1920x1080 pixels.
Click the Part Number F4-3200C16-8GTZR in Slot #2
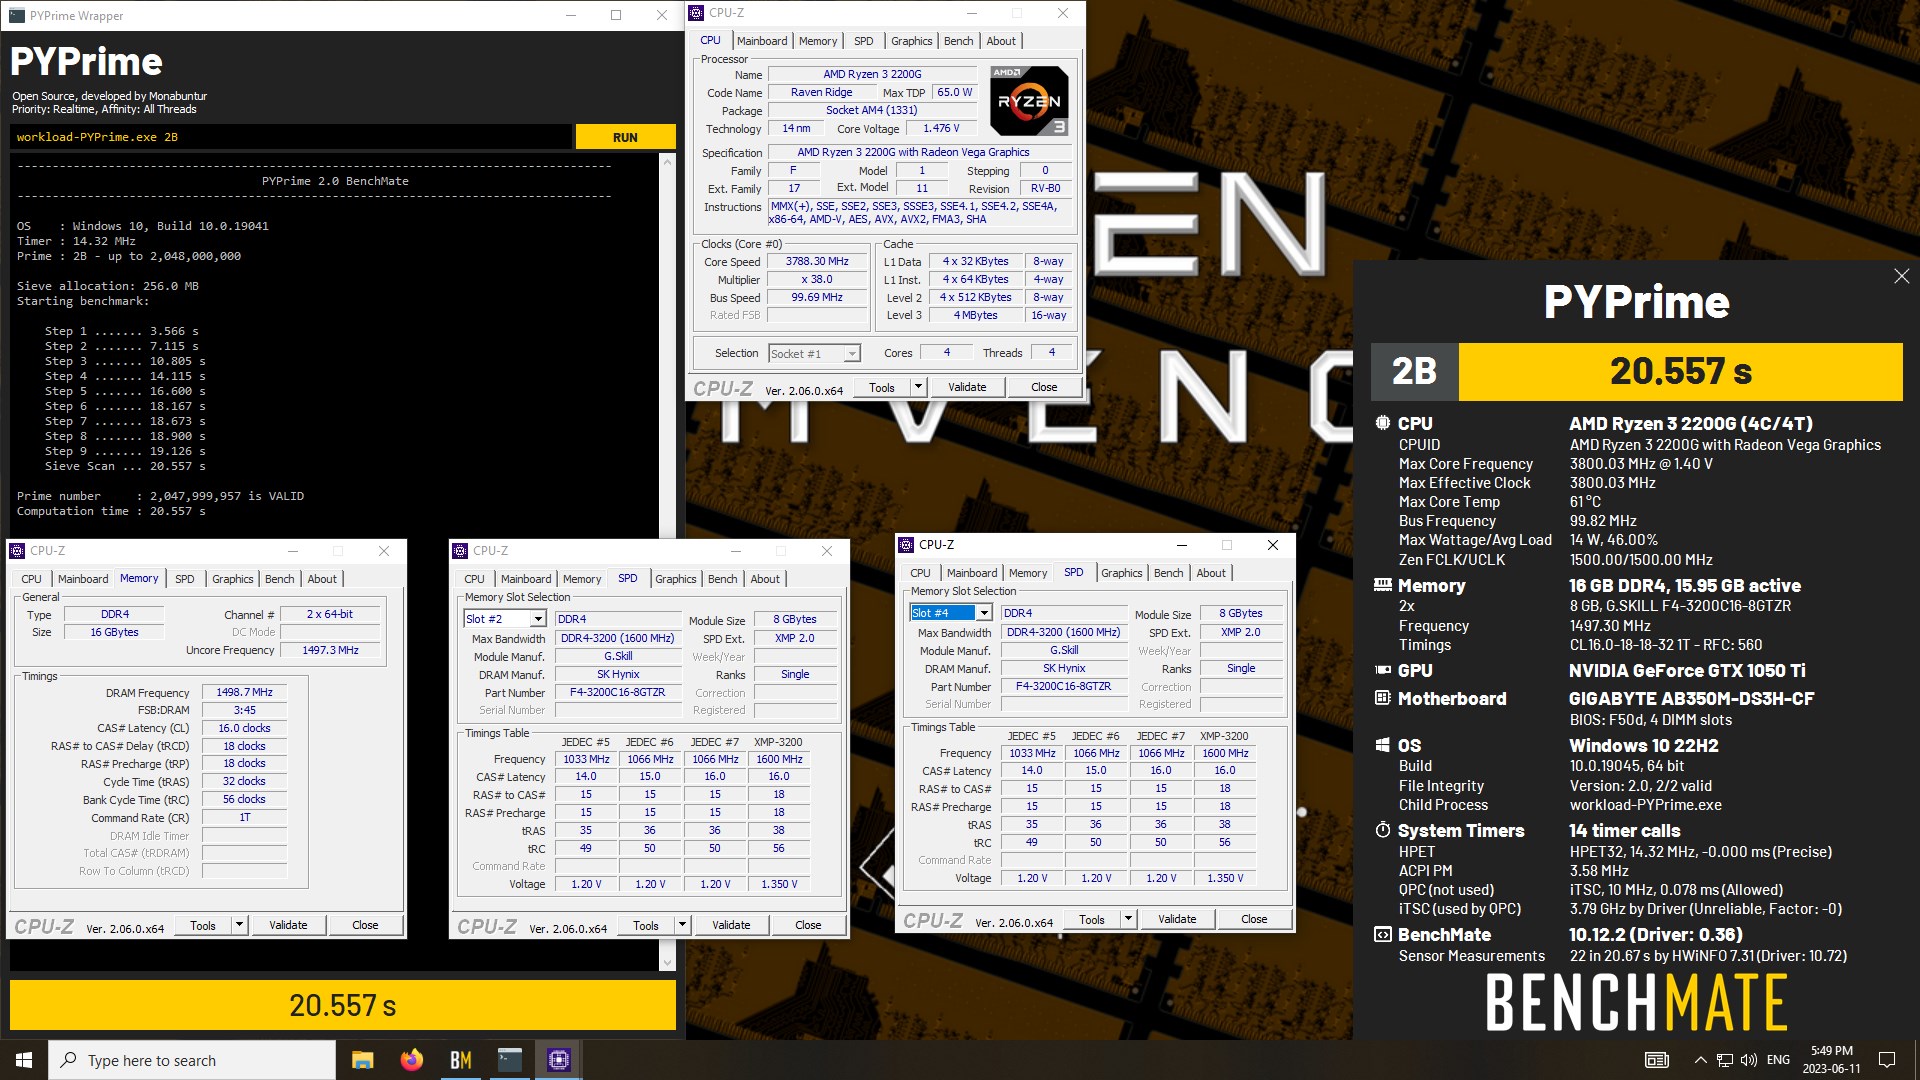click(x=617, y=692)
